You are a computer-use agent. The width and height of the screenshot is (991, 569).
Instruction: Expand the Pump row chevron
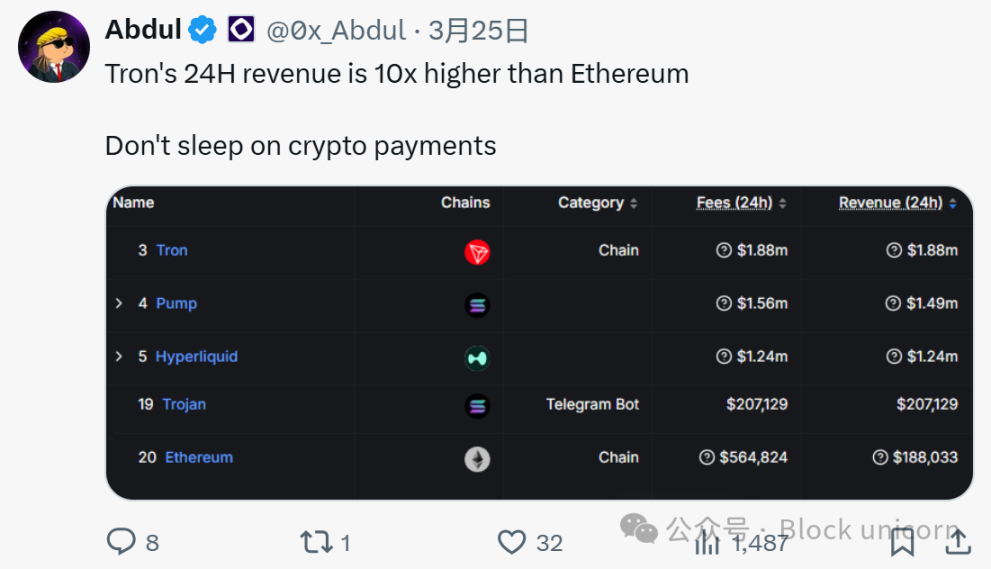[x=119, y=304]
